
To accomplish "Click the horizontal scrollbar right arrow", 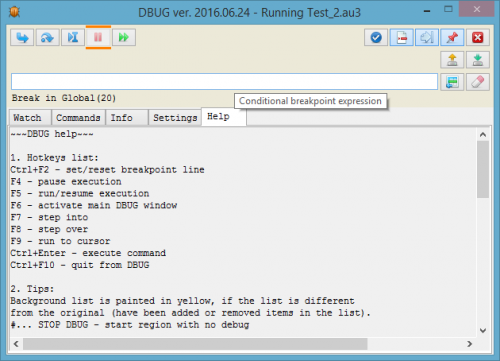I will point(470,344).
